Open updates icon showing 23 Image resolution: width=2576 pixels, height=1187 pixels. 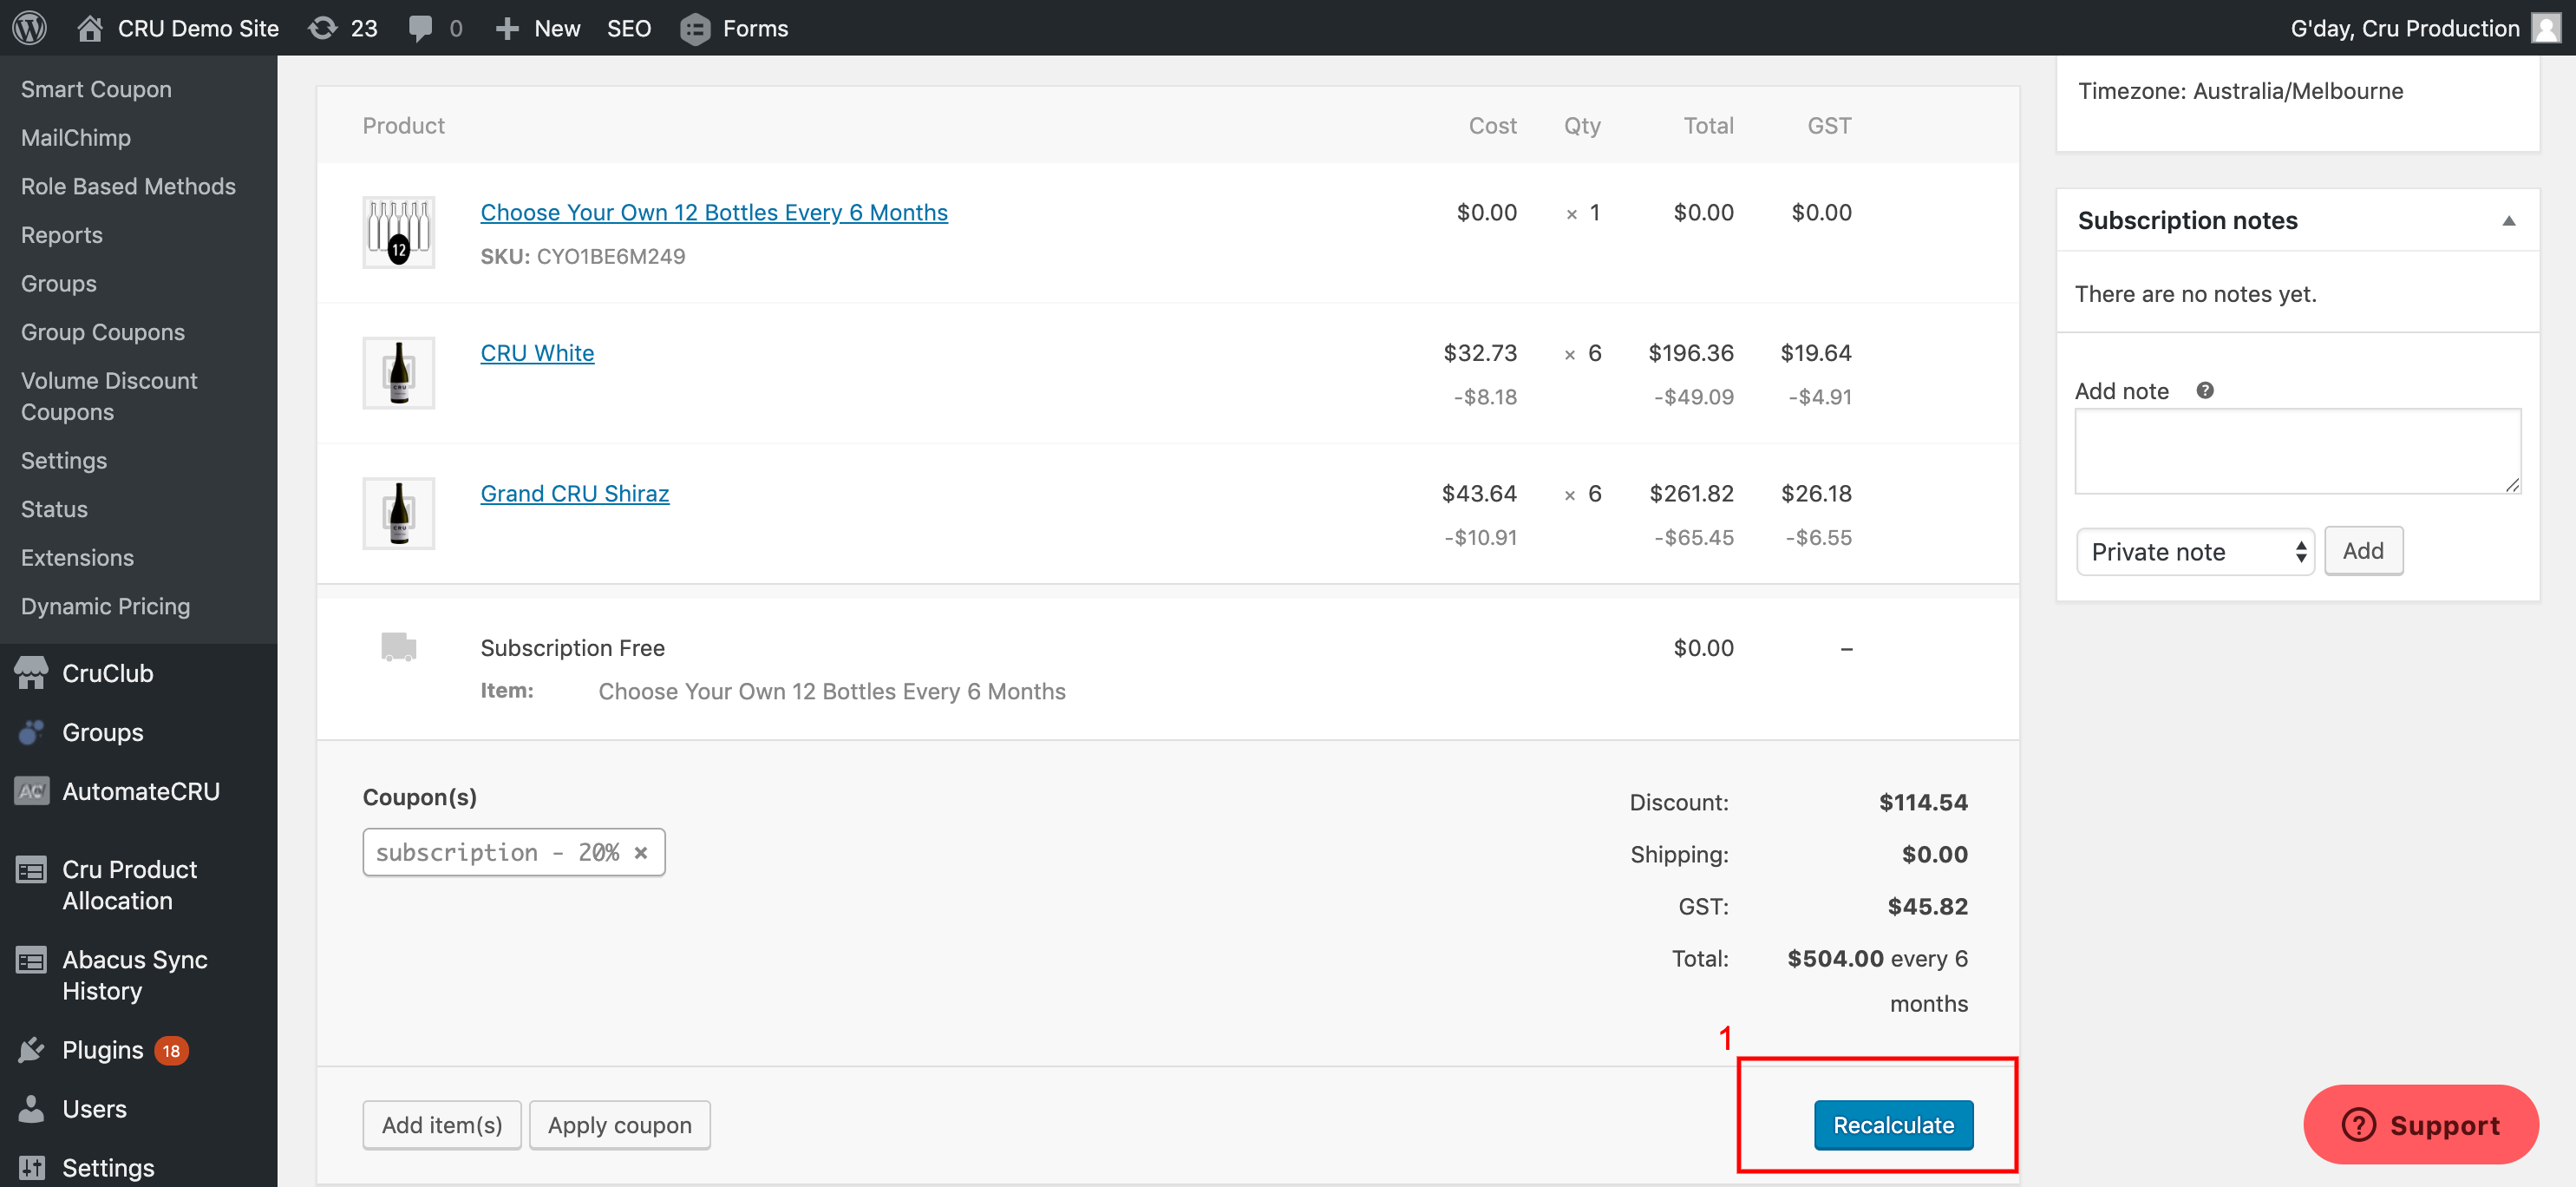[x=322, y=28]
